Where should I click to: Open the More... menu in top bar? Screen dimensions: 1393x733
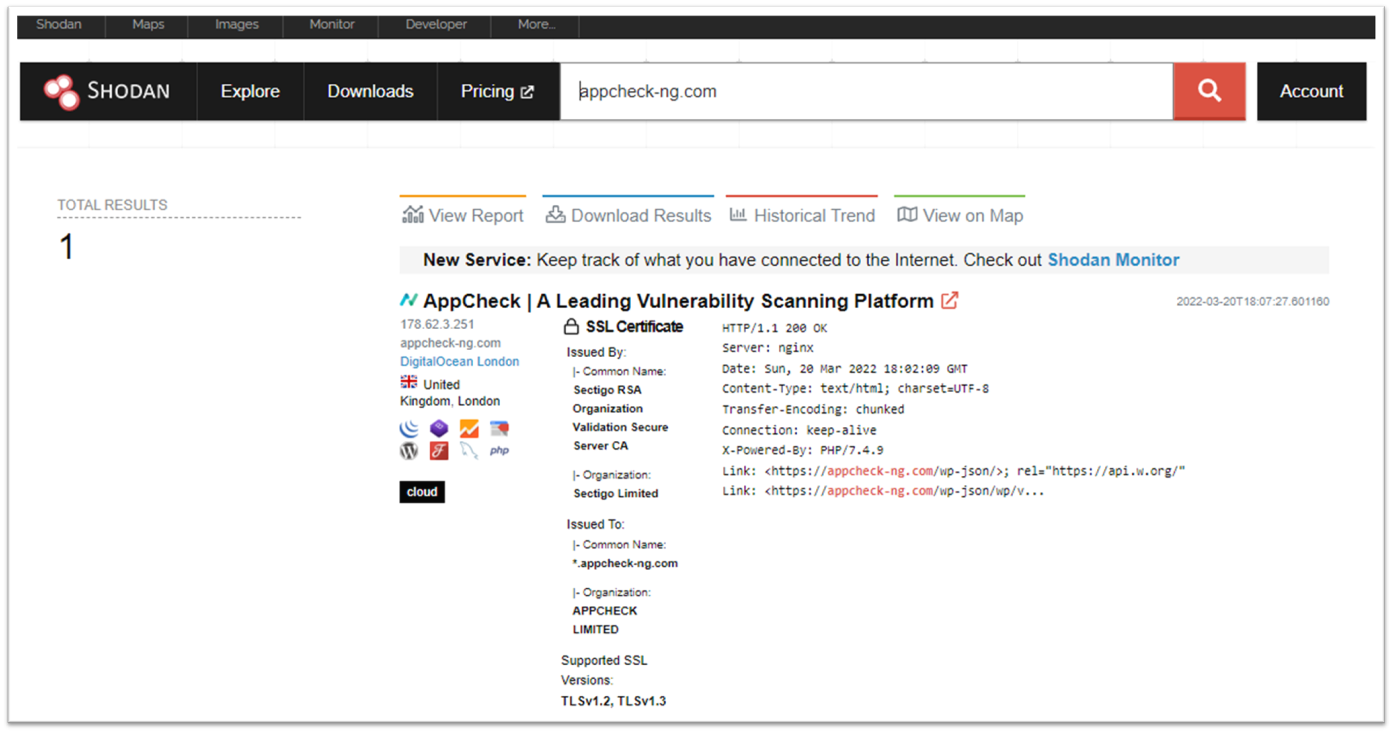537,25
